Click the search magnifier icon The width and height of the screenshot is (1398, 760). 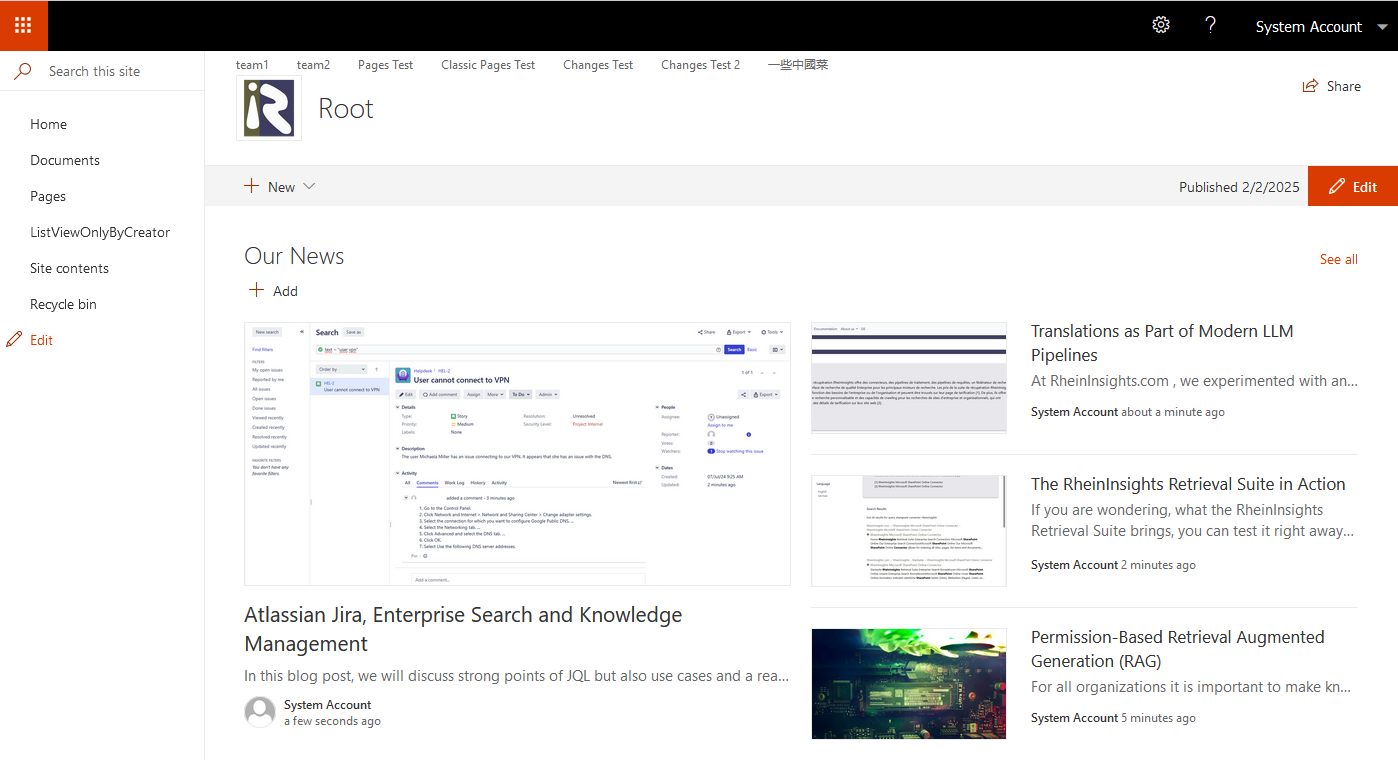[x=23, y=71]
